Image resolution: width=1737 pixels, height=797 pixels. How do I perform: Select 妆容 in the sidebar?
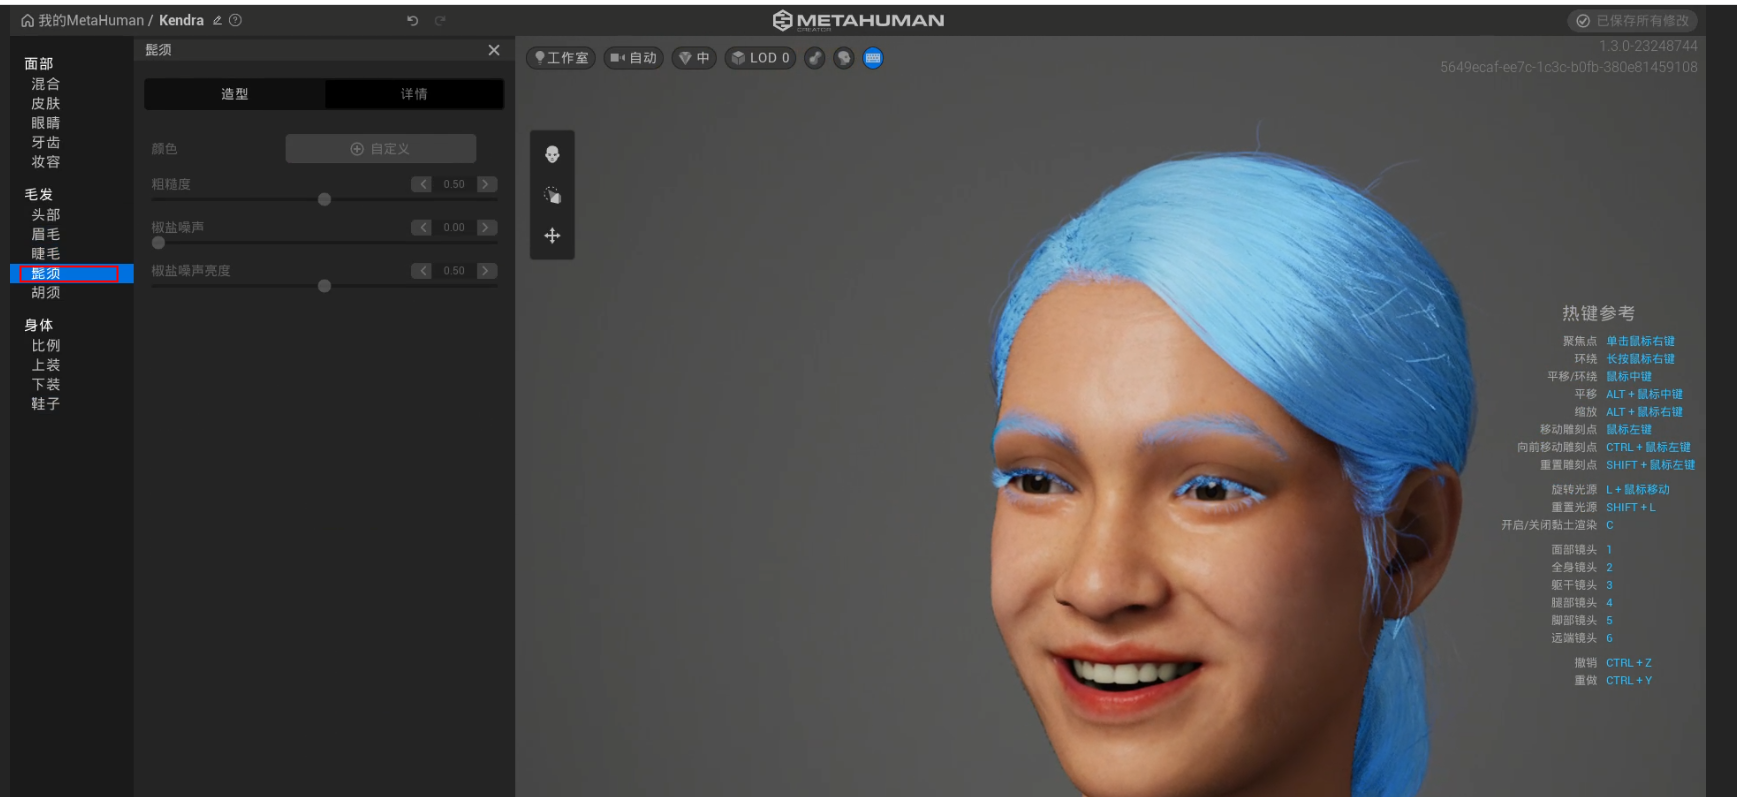(x=46, y=161)
